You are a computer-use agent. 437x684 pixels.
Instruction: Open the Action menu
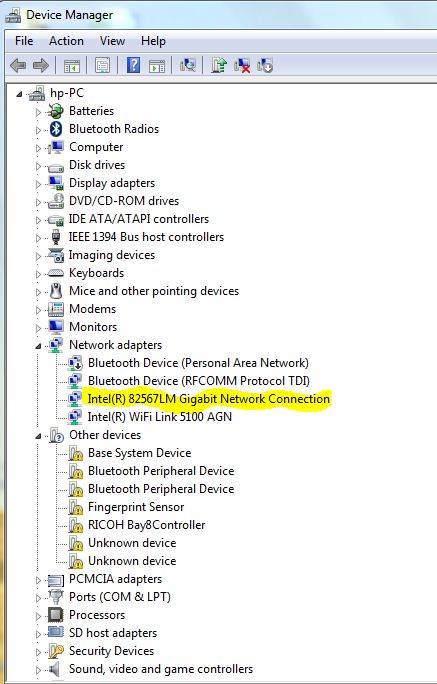pyautogui.click(x=66, y=41)
